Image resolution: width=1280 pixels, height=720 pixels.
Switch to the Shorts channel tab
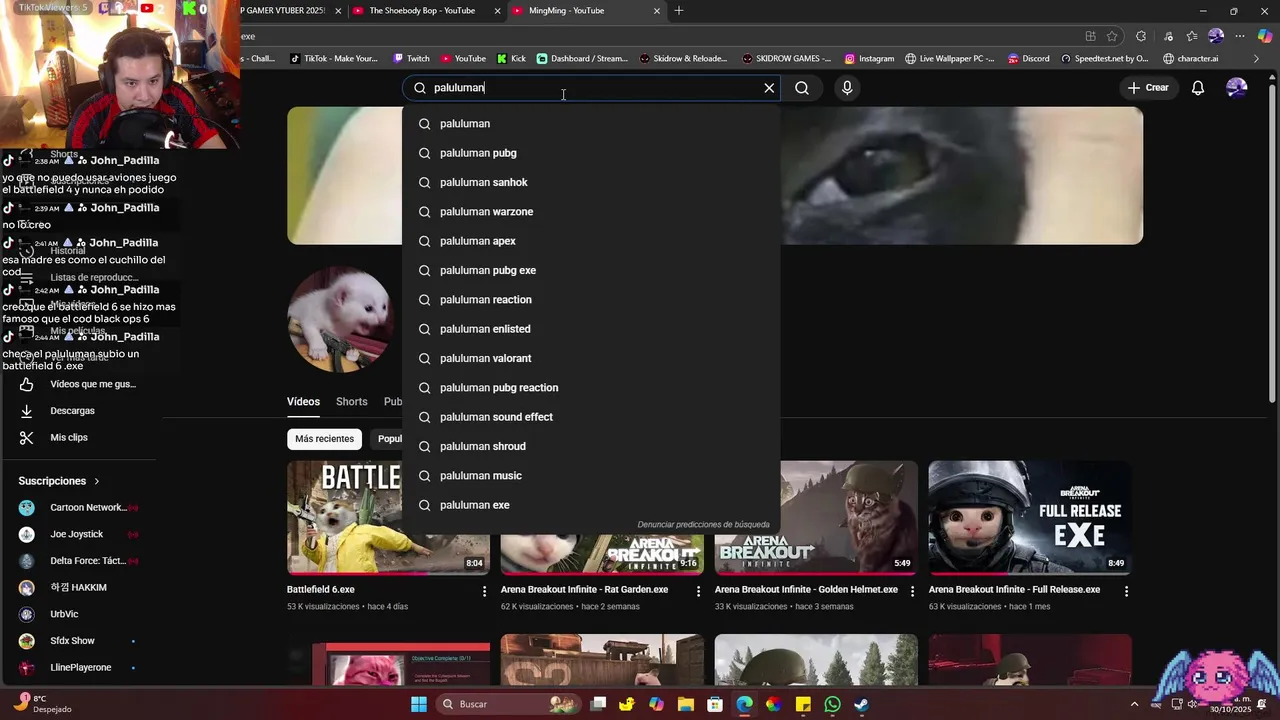tap(351, 402)
